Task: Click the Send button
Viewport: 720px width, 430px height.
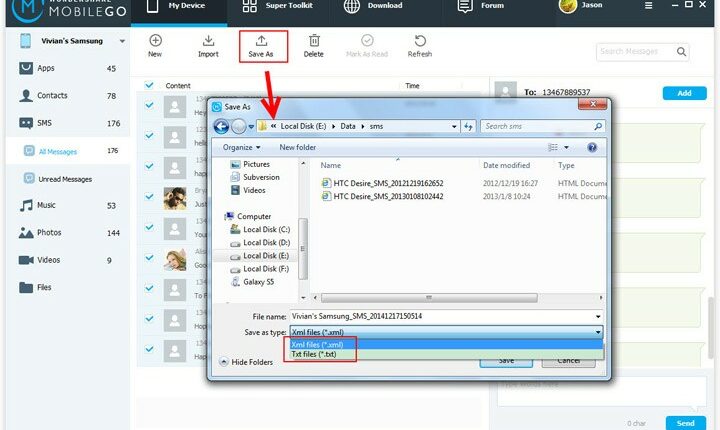Action: tap(686, 423)
